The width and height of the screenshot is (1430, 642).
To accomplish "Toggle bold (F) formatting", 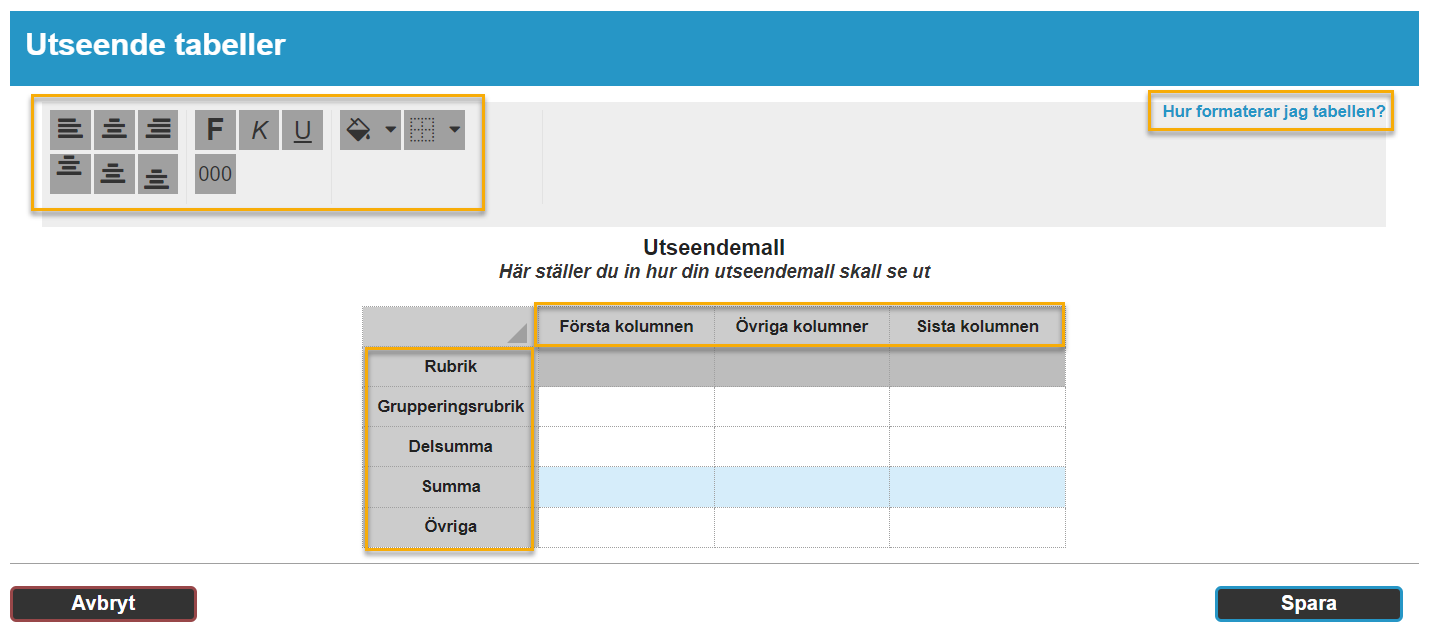I will pyautogui.click(x=215, y=130).
